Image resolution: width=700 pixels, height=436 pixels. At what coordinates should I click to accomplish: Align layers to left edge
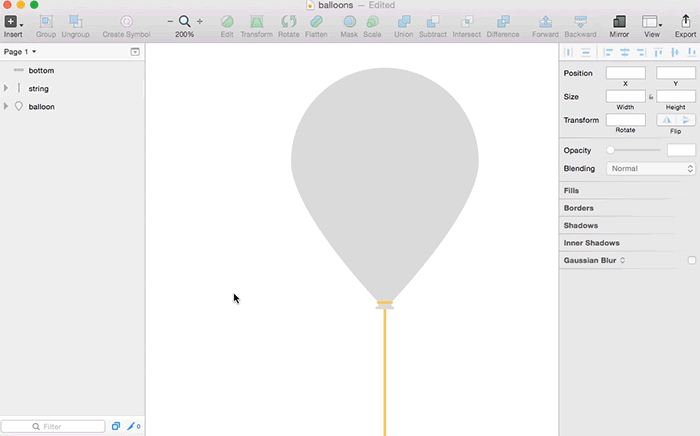608,52
